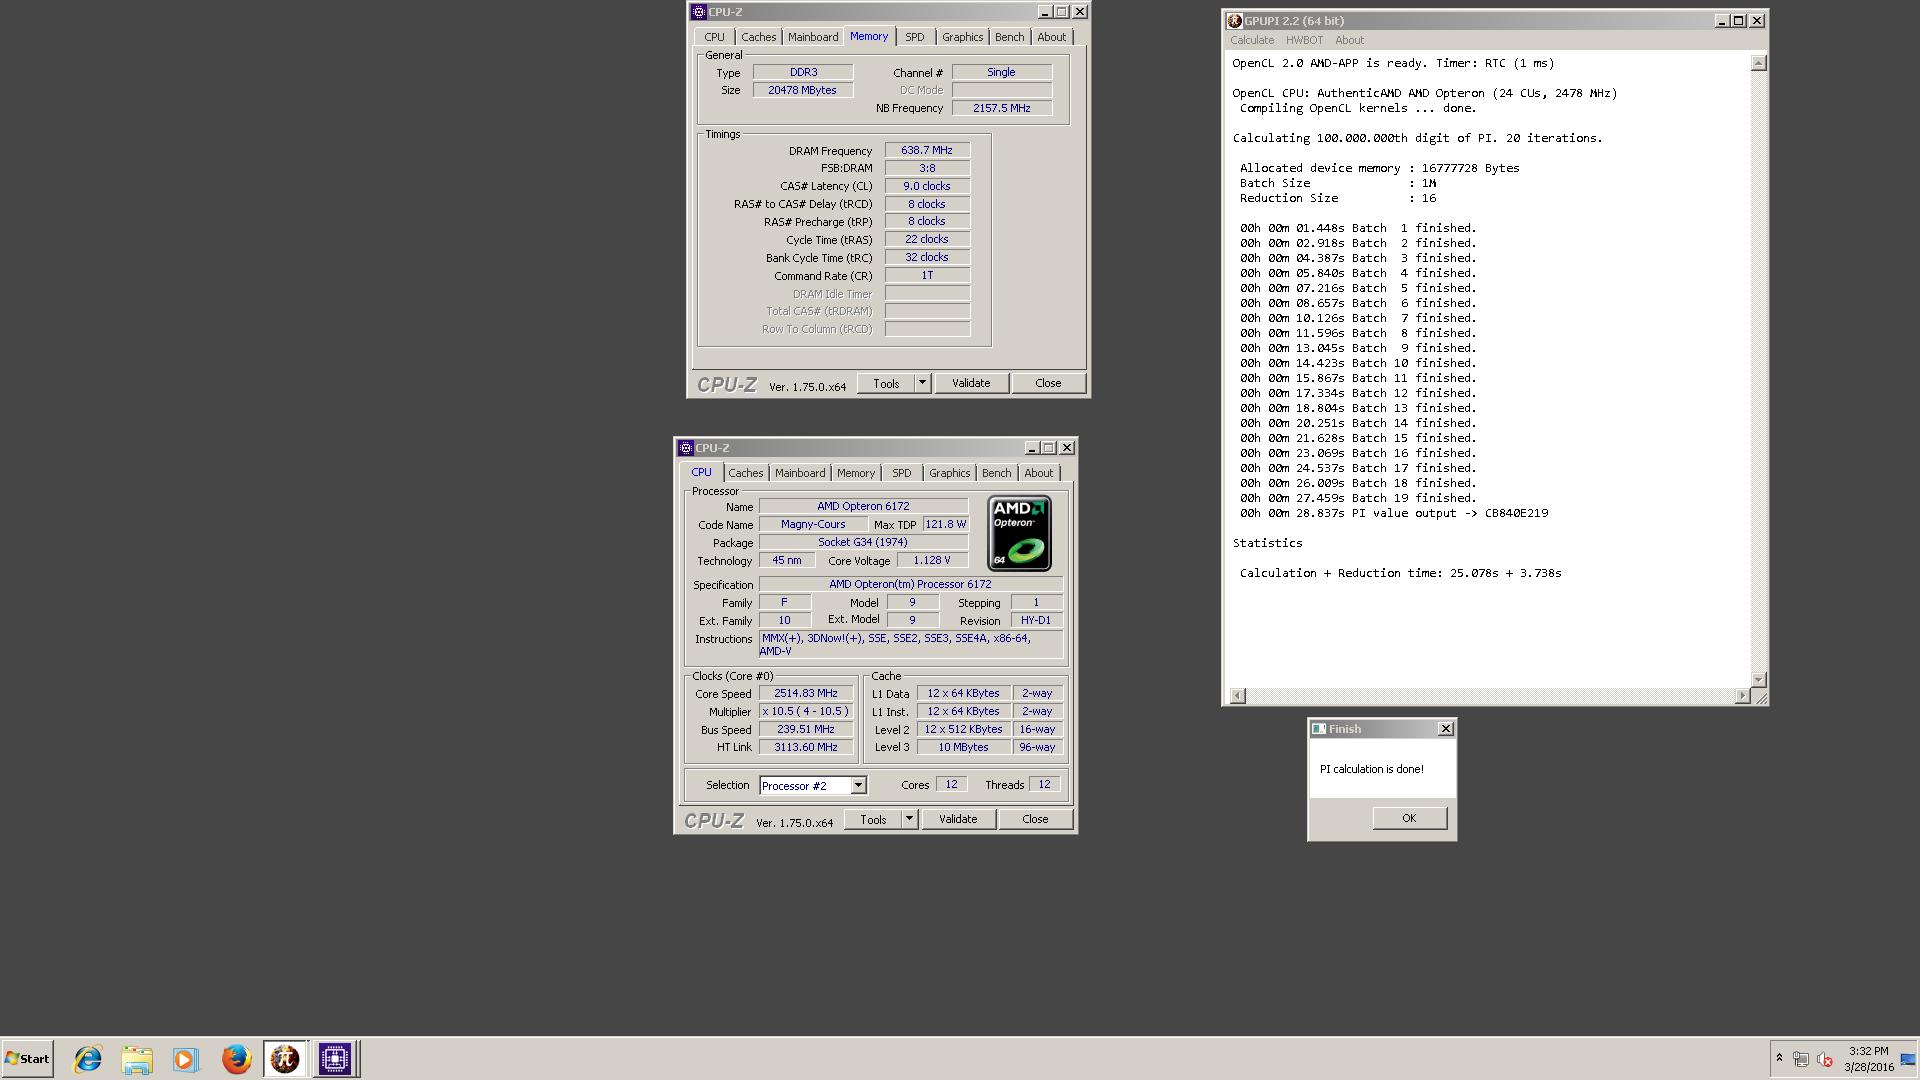Click Validate in upper CPU-Z window
The height and width of the screenshot is (1080, 1920).
(x=971, y=384)
